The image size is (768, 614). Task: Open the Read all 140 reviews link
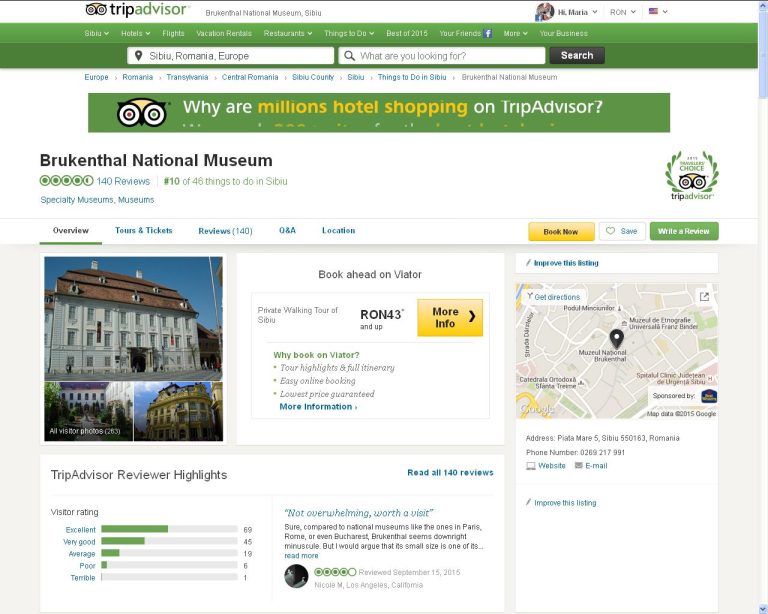click(x=450, y=472)
